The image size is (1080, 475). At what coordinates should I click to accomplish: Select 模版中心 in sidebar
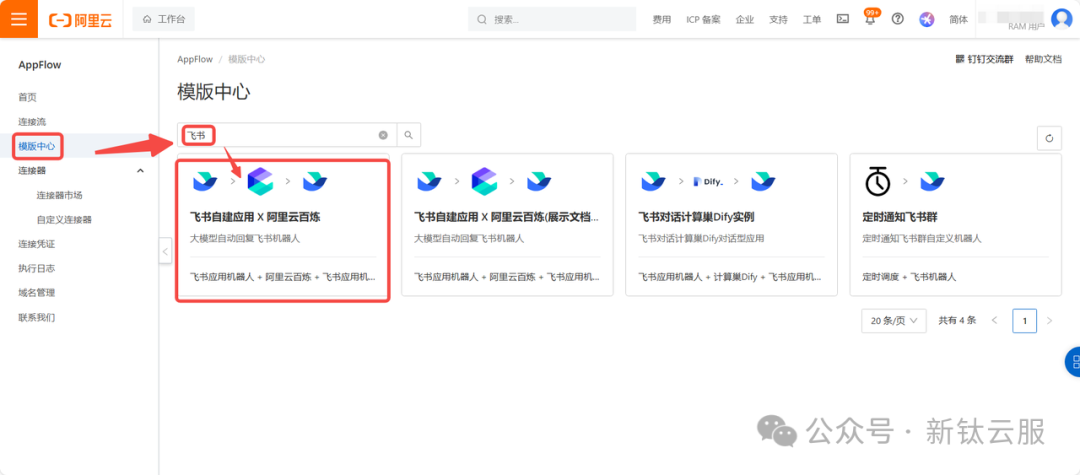(x=37, y=146)
